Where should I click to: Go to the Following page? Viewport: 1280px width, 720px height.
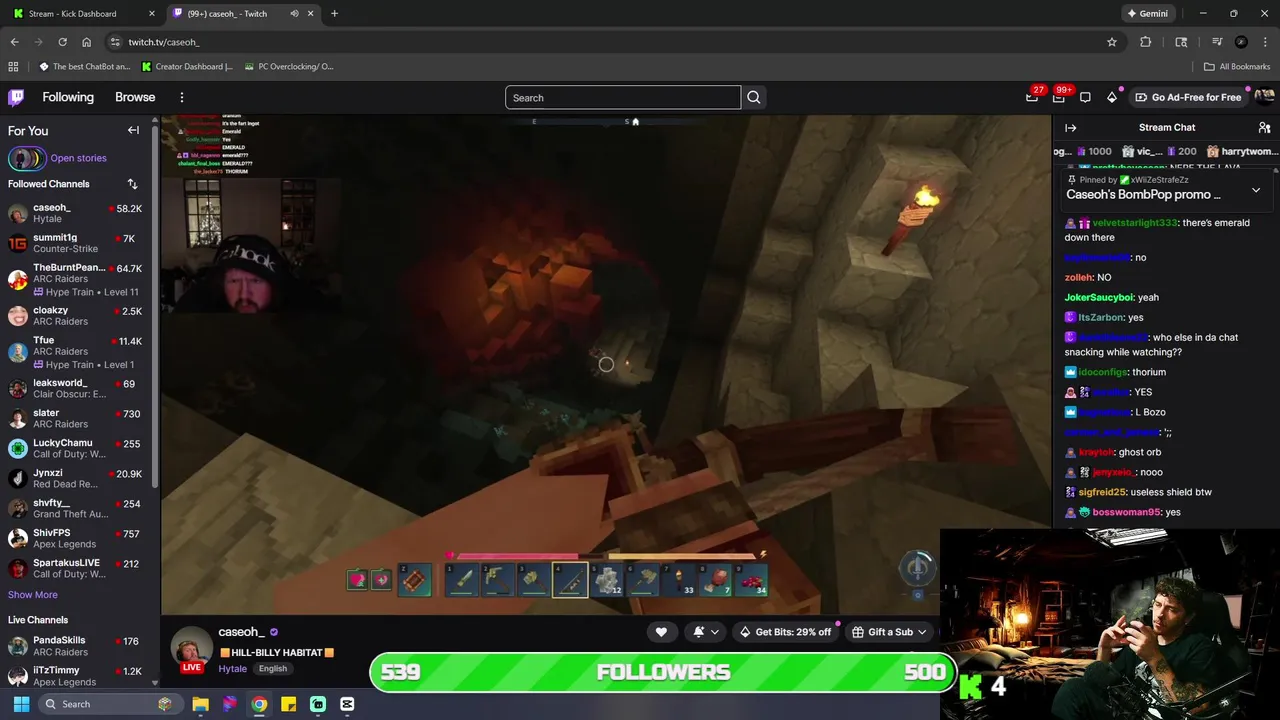pyautogui.click(x=68, y=97)
